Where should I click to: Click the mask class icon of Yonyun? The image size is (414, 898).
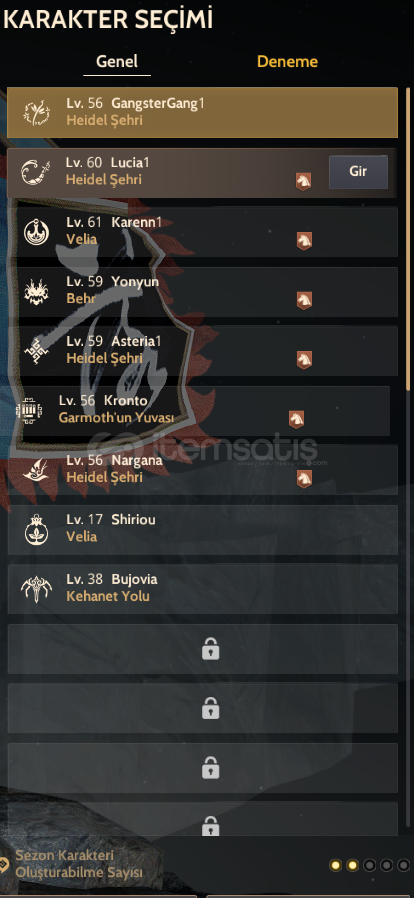(x=36, y=292)
